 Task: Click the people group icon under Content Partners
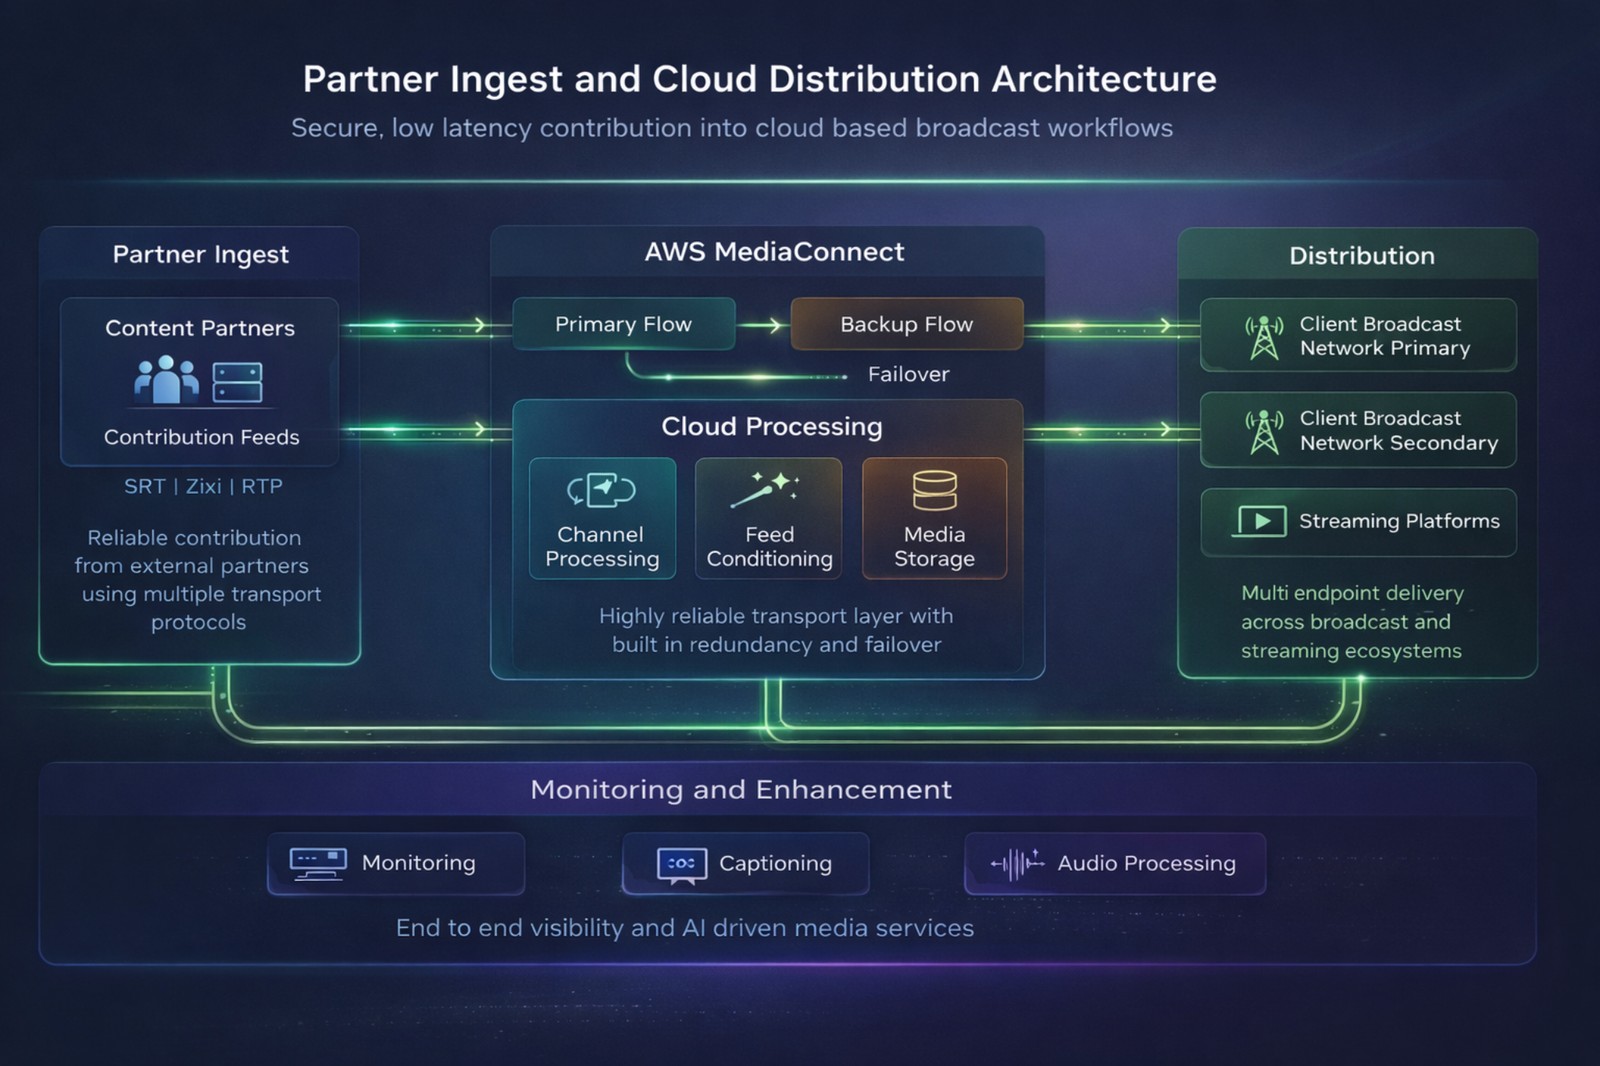166,381
